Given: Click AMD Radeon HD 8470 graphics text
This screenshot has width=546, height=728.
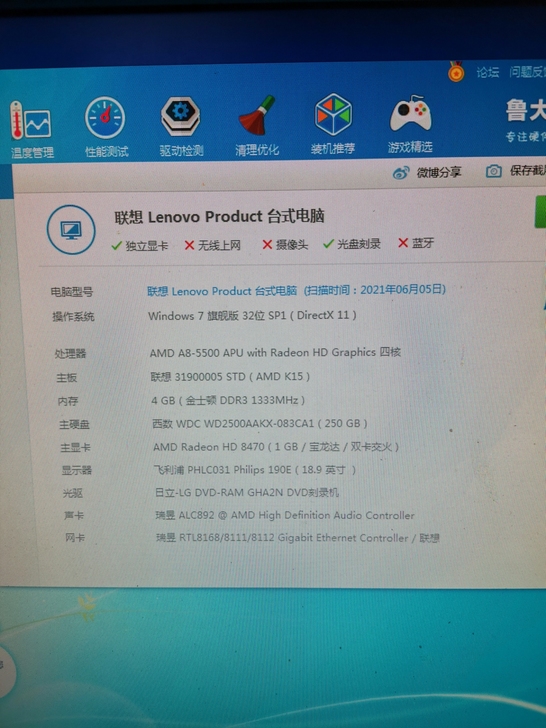Looking at the screenshot, I should tap(276, 447).
